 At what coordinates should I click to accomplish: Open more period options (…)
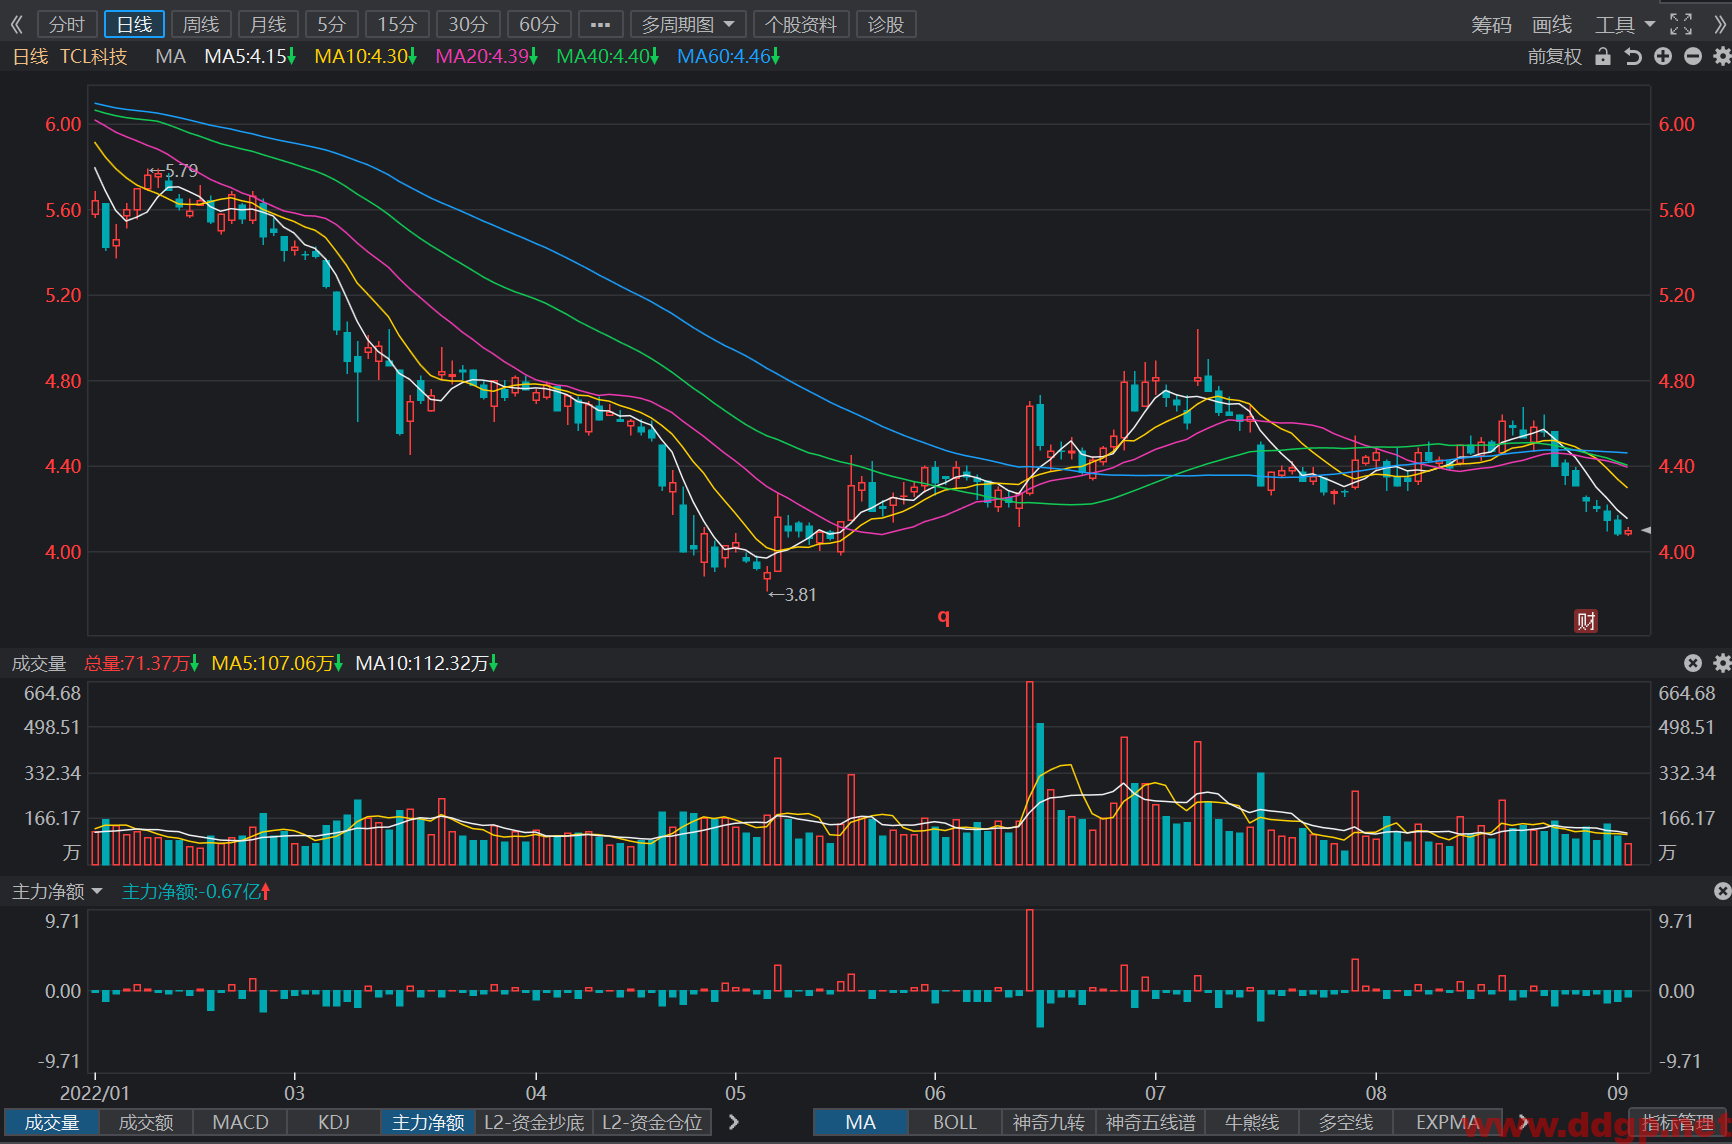tap(601, 24)
